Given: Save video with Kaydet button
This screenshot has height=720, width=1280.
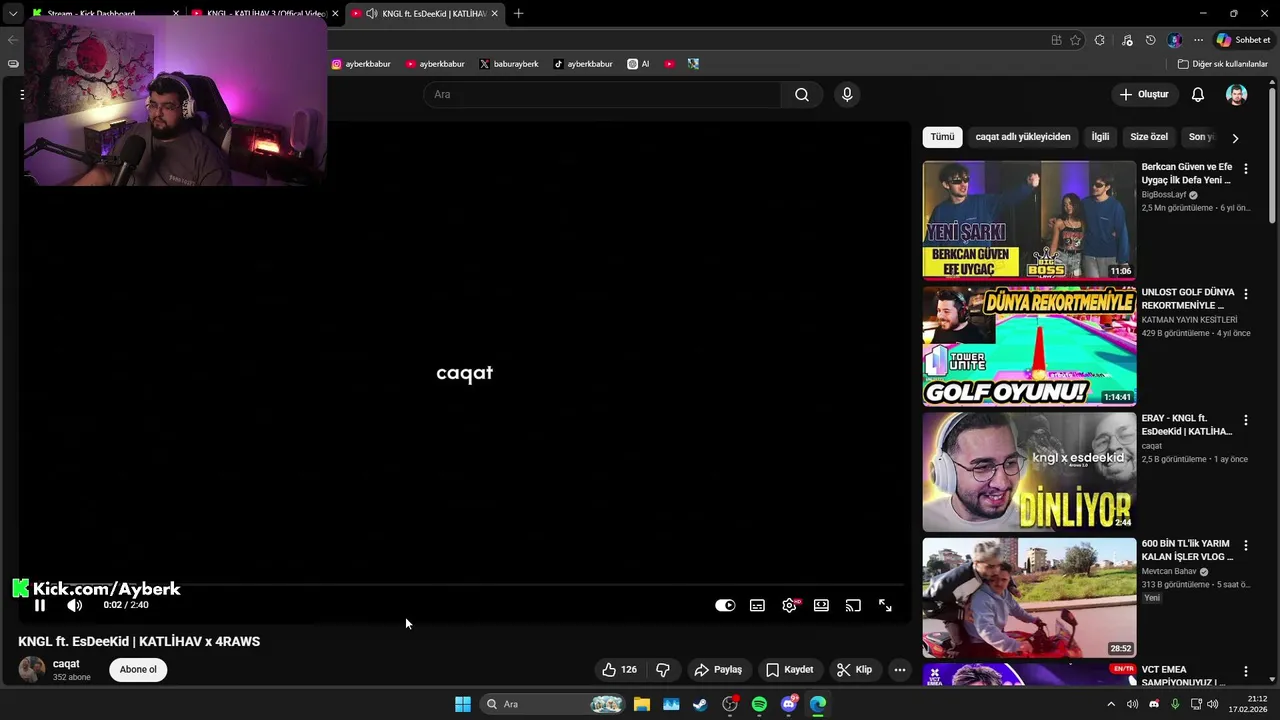Looking at the screenshot, I should coord(790,670).
